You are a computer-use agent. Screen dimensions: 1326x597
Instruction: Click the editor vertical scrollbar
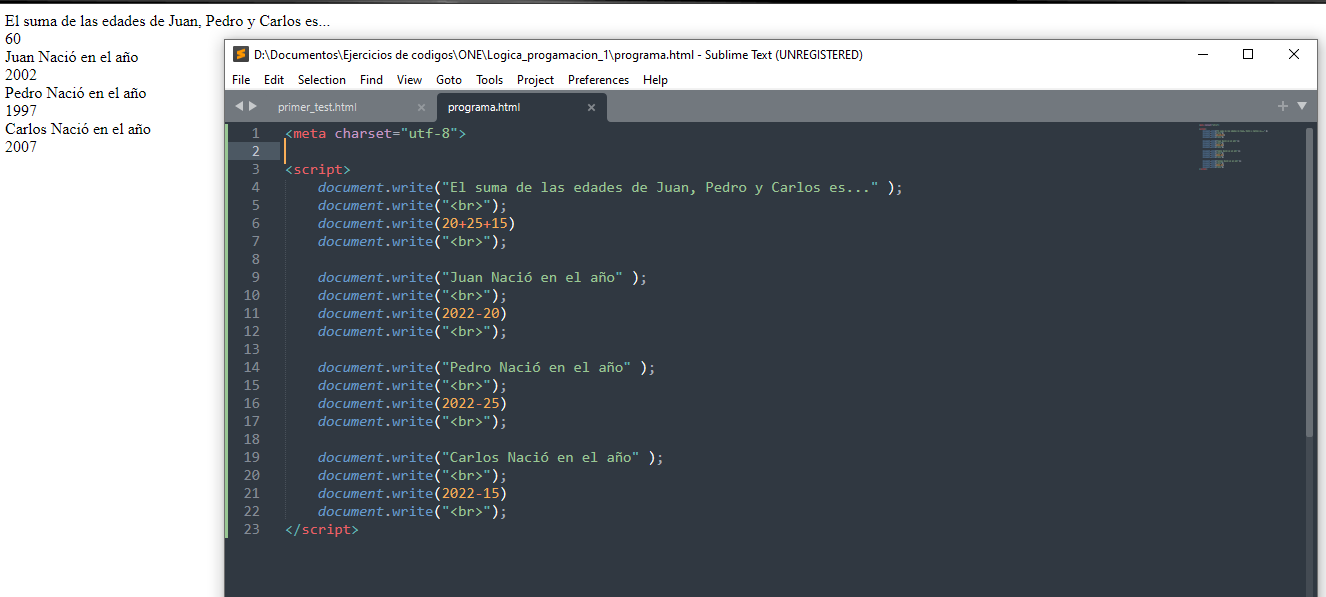1309,282
